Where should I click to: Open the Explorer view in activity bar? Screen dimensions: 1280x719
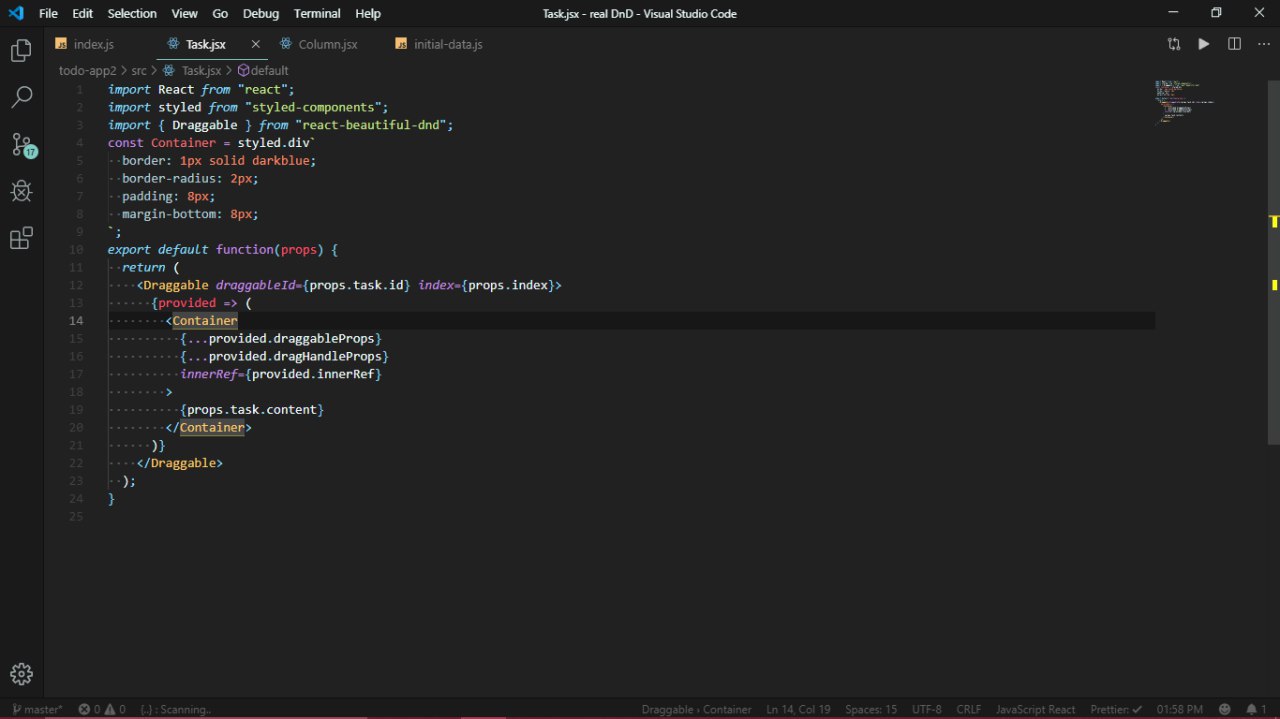[x=21, y=50]
